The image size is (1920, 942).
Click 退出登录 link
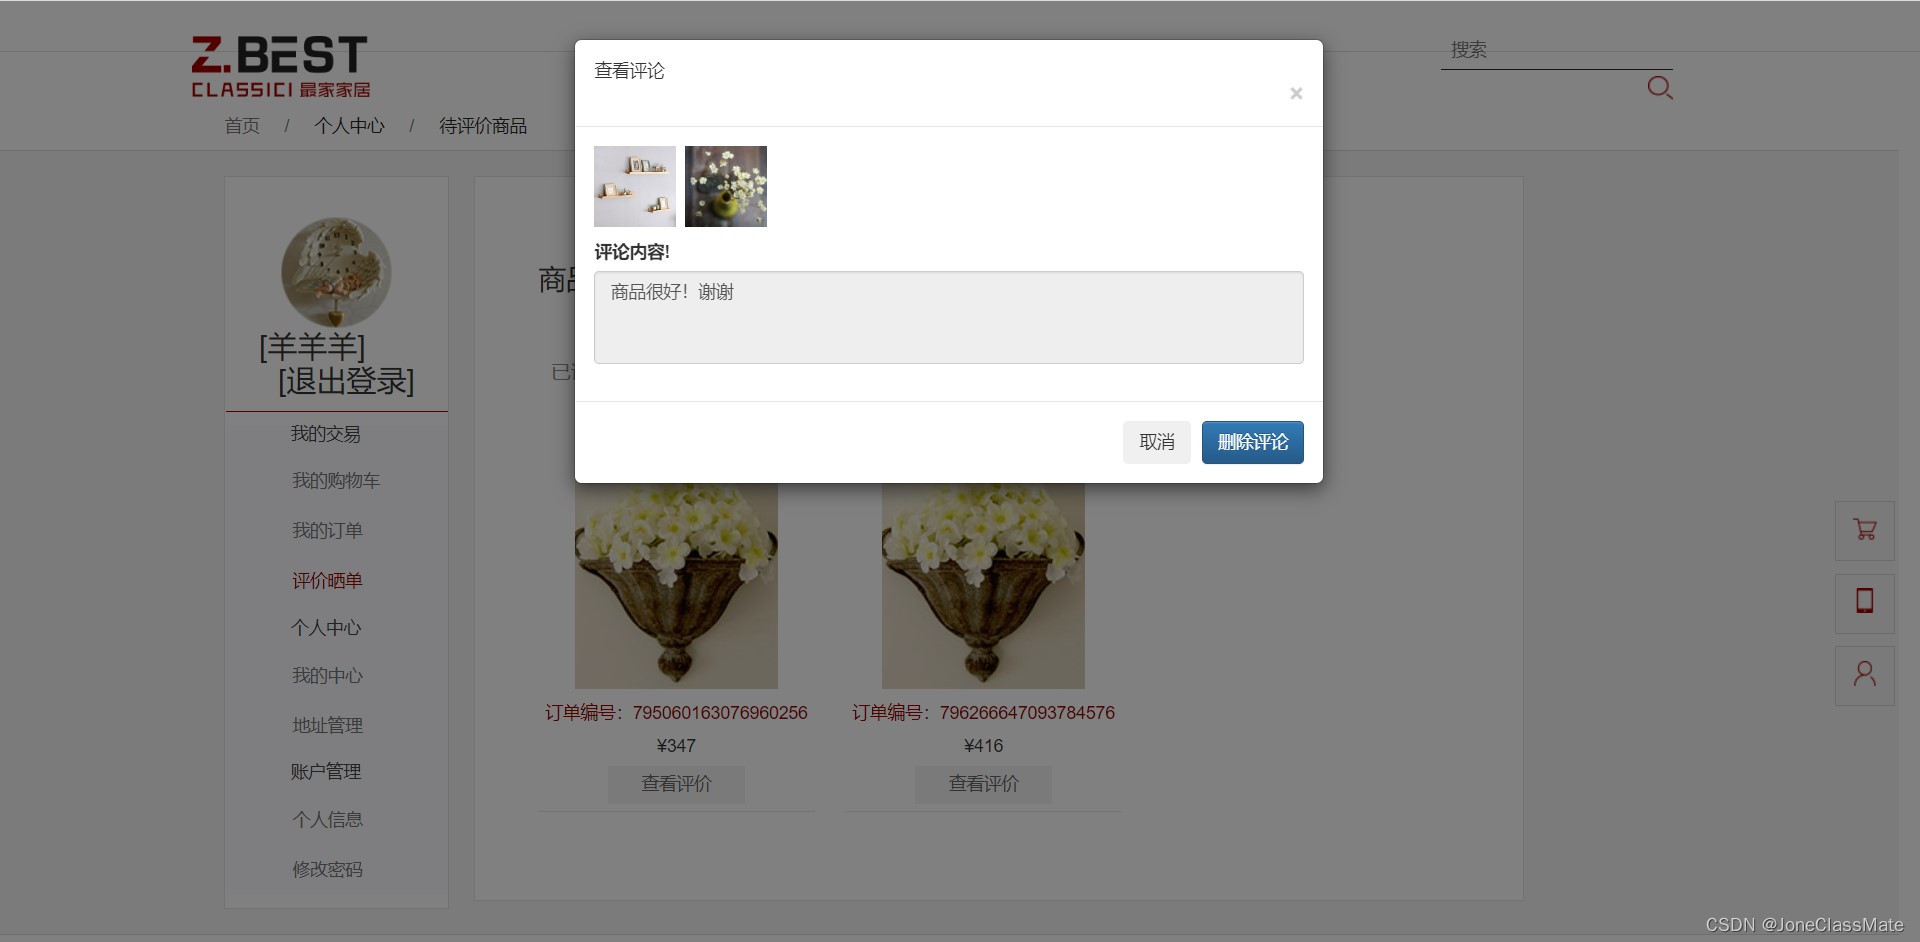click(346, 381)
